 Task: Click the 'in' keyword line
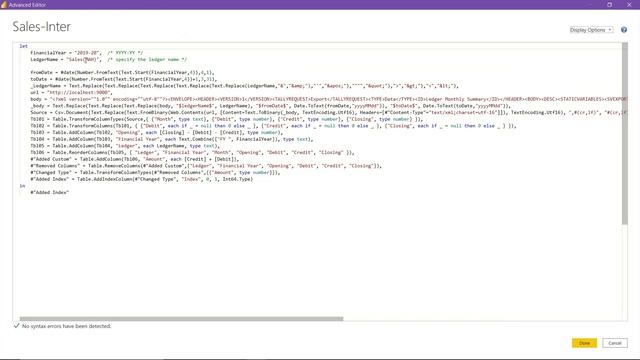[x=22, y=186]
